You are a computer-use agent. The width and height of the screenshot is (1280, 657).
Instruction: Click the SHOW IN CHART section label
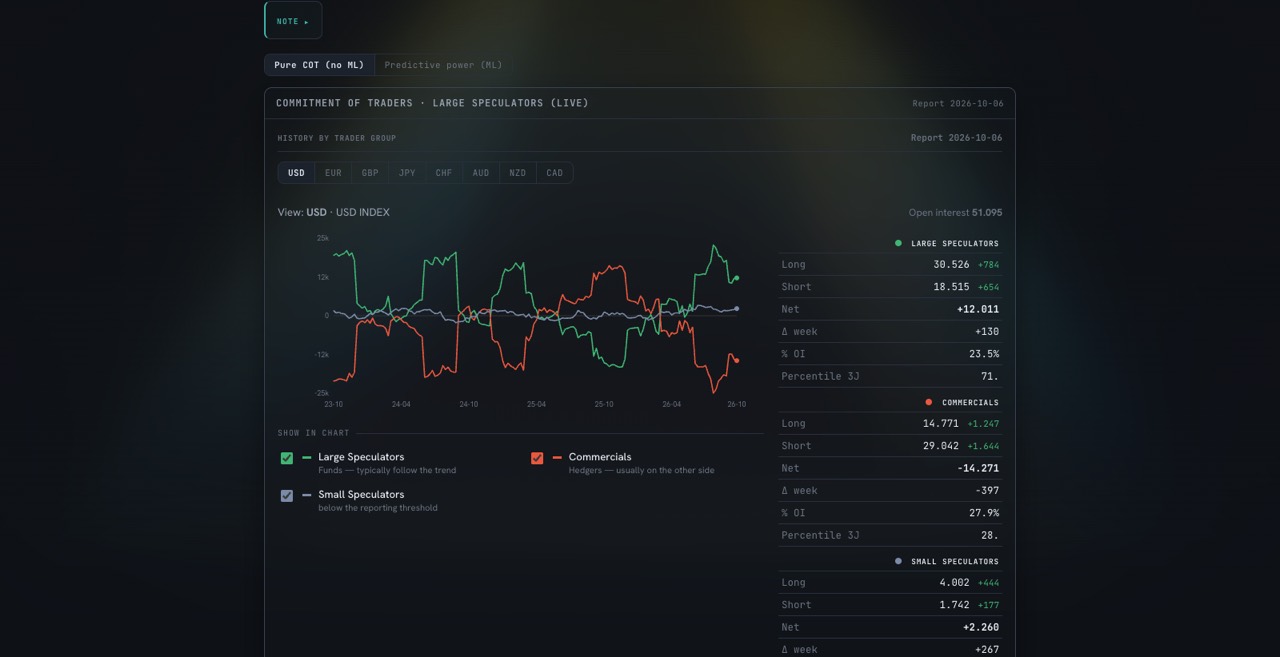point(314,433)
